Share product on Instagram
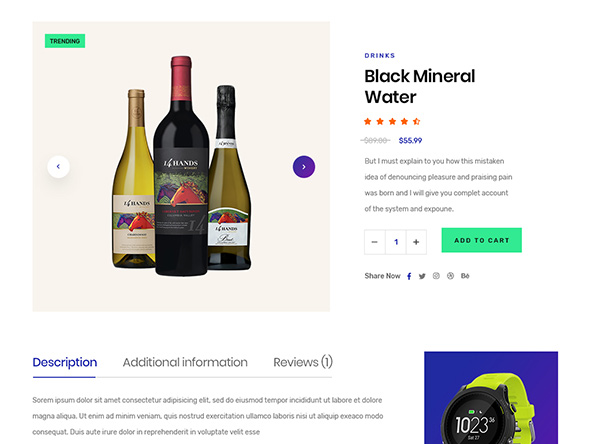600x444 pixels. [436, 276]
